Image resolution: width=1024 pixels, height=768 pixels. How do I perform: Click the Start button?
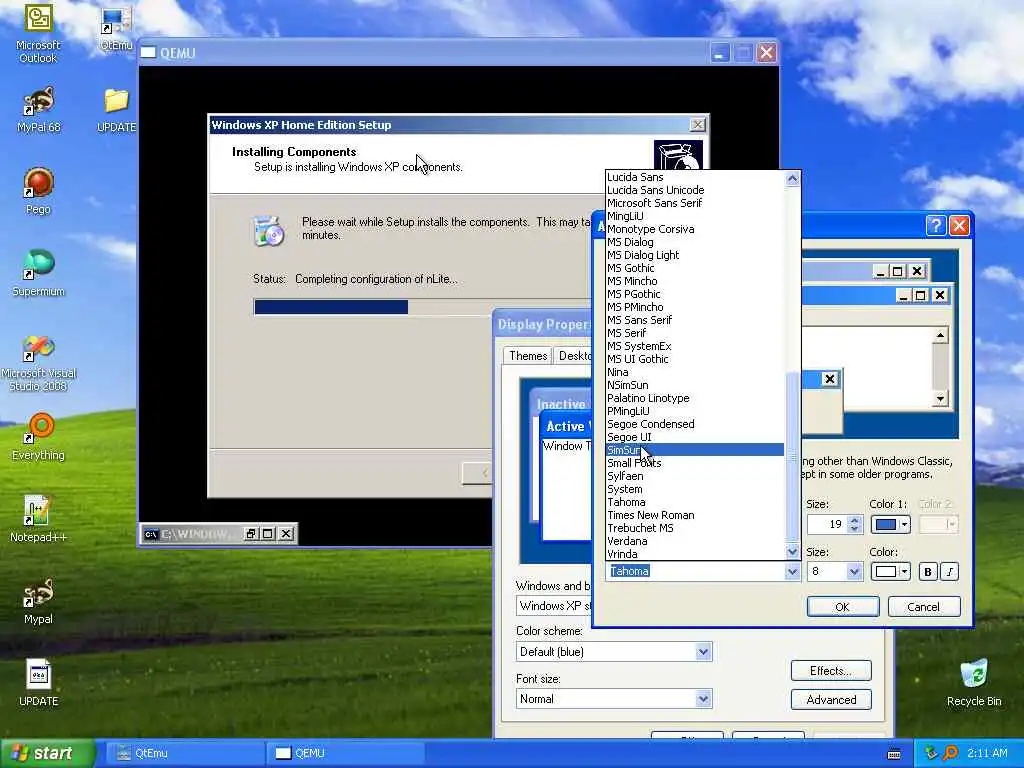[x=47, y=754]
